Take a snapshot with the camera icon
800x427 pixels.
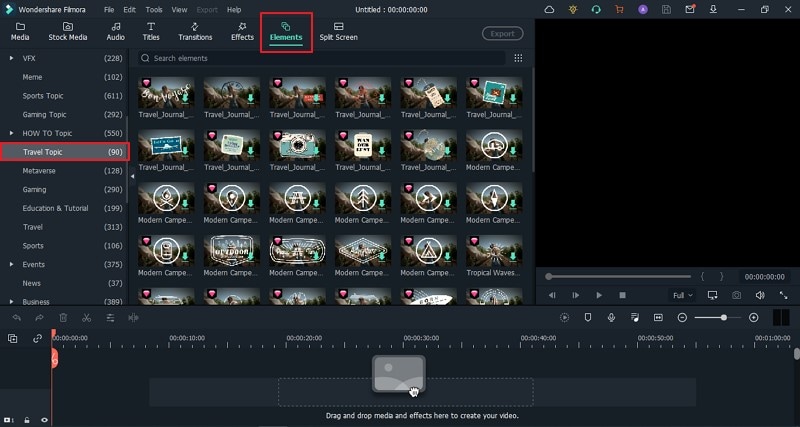coord(736,295)
